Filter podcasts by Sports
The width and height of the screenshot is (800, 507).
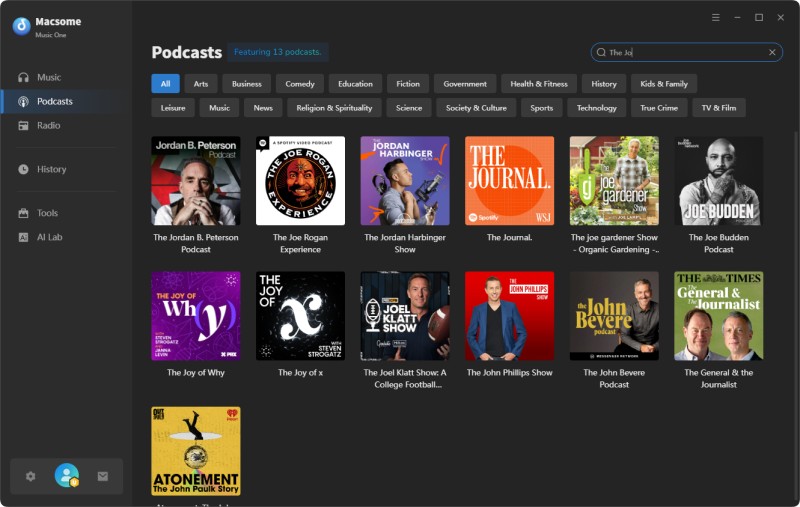[x=542, y=108]
